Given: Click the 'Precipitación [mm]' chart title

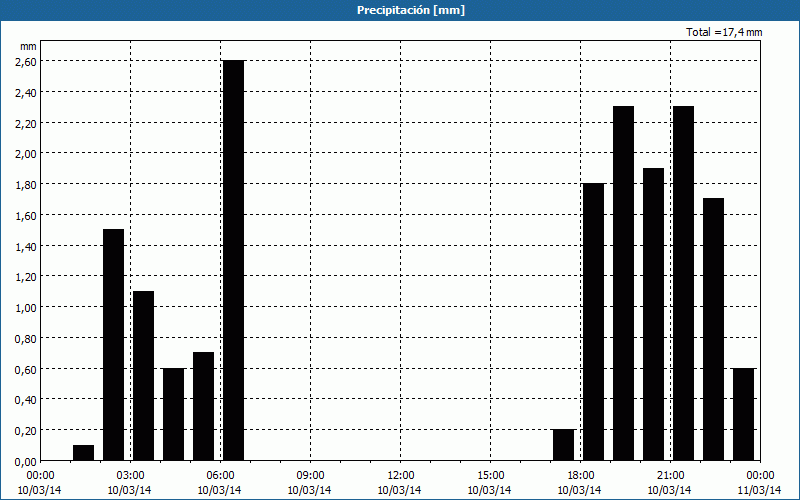Looking at the screenshot, I should (x=411, y=10).
